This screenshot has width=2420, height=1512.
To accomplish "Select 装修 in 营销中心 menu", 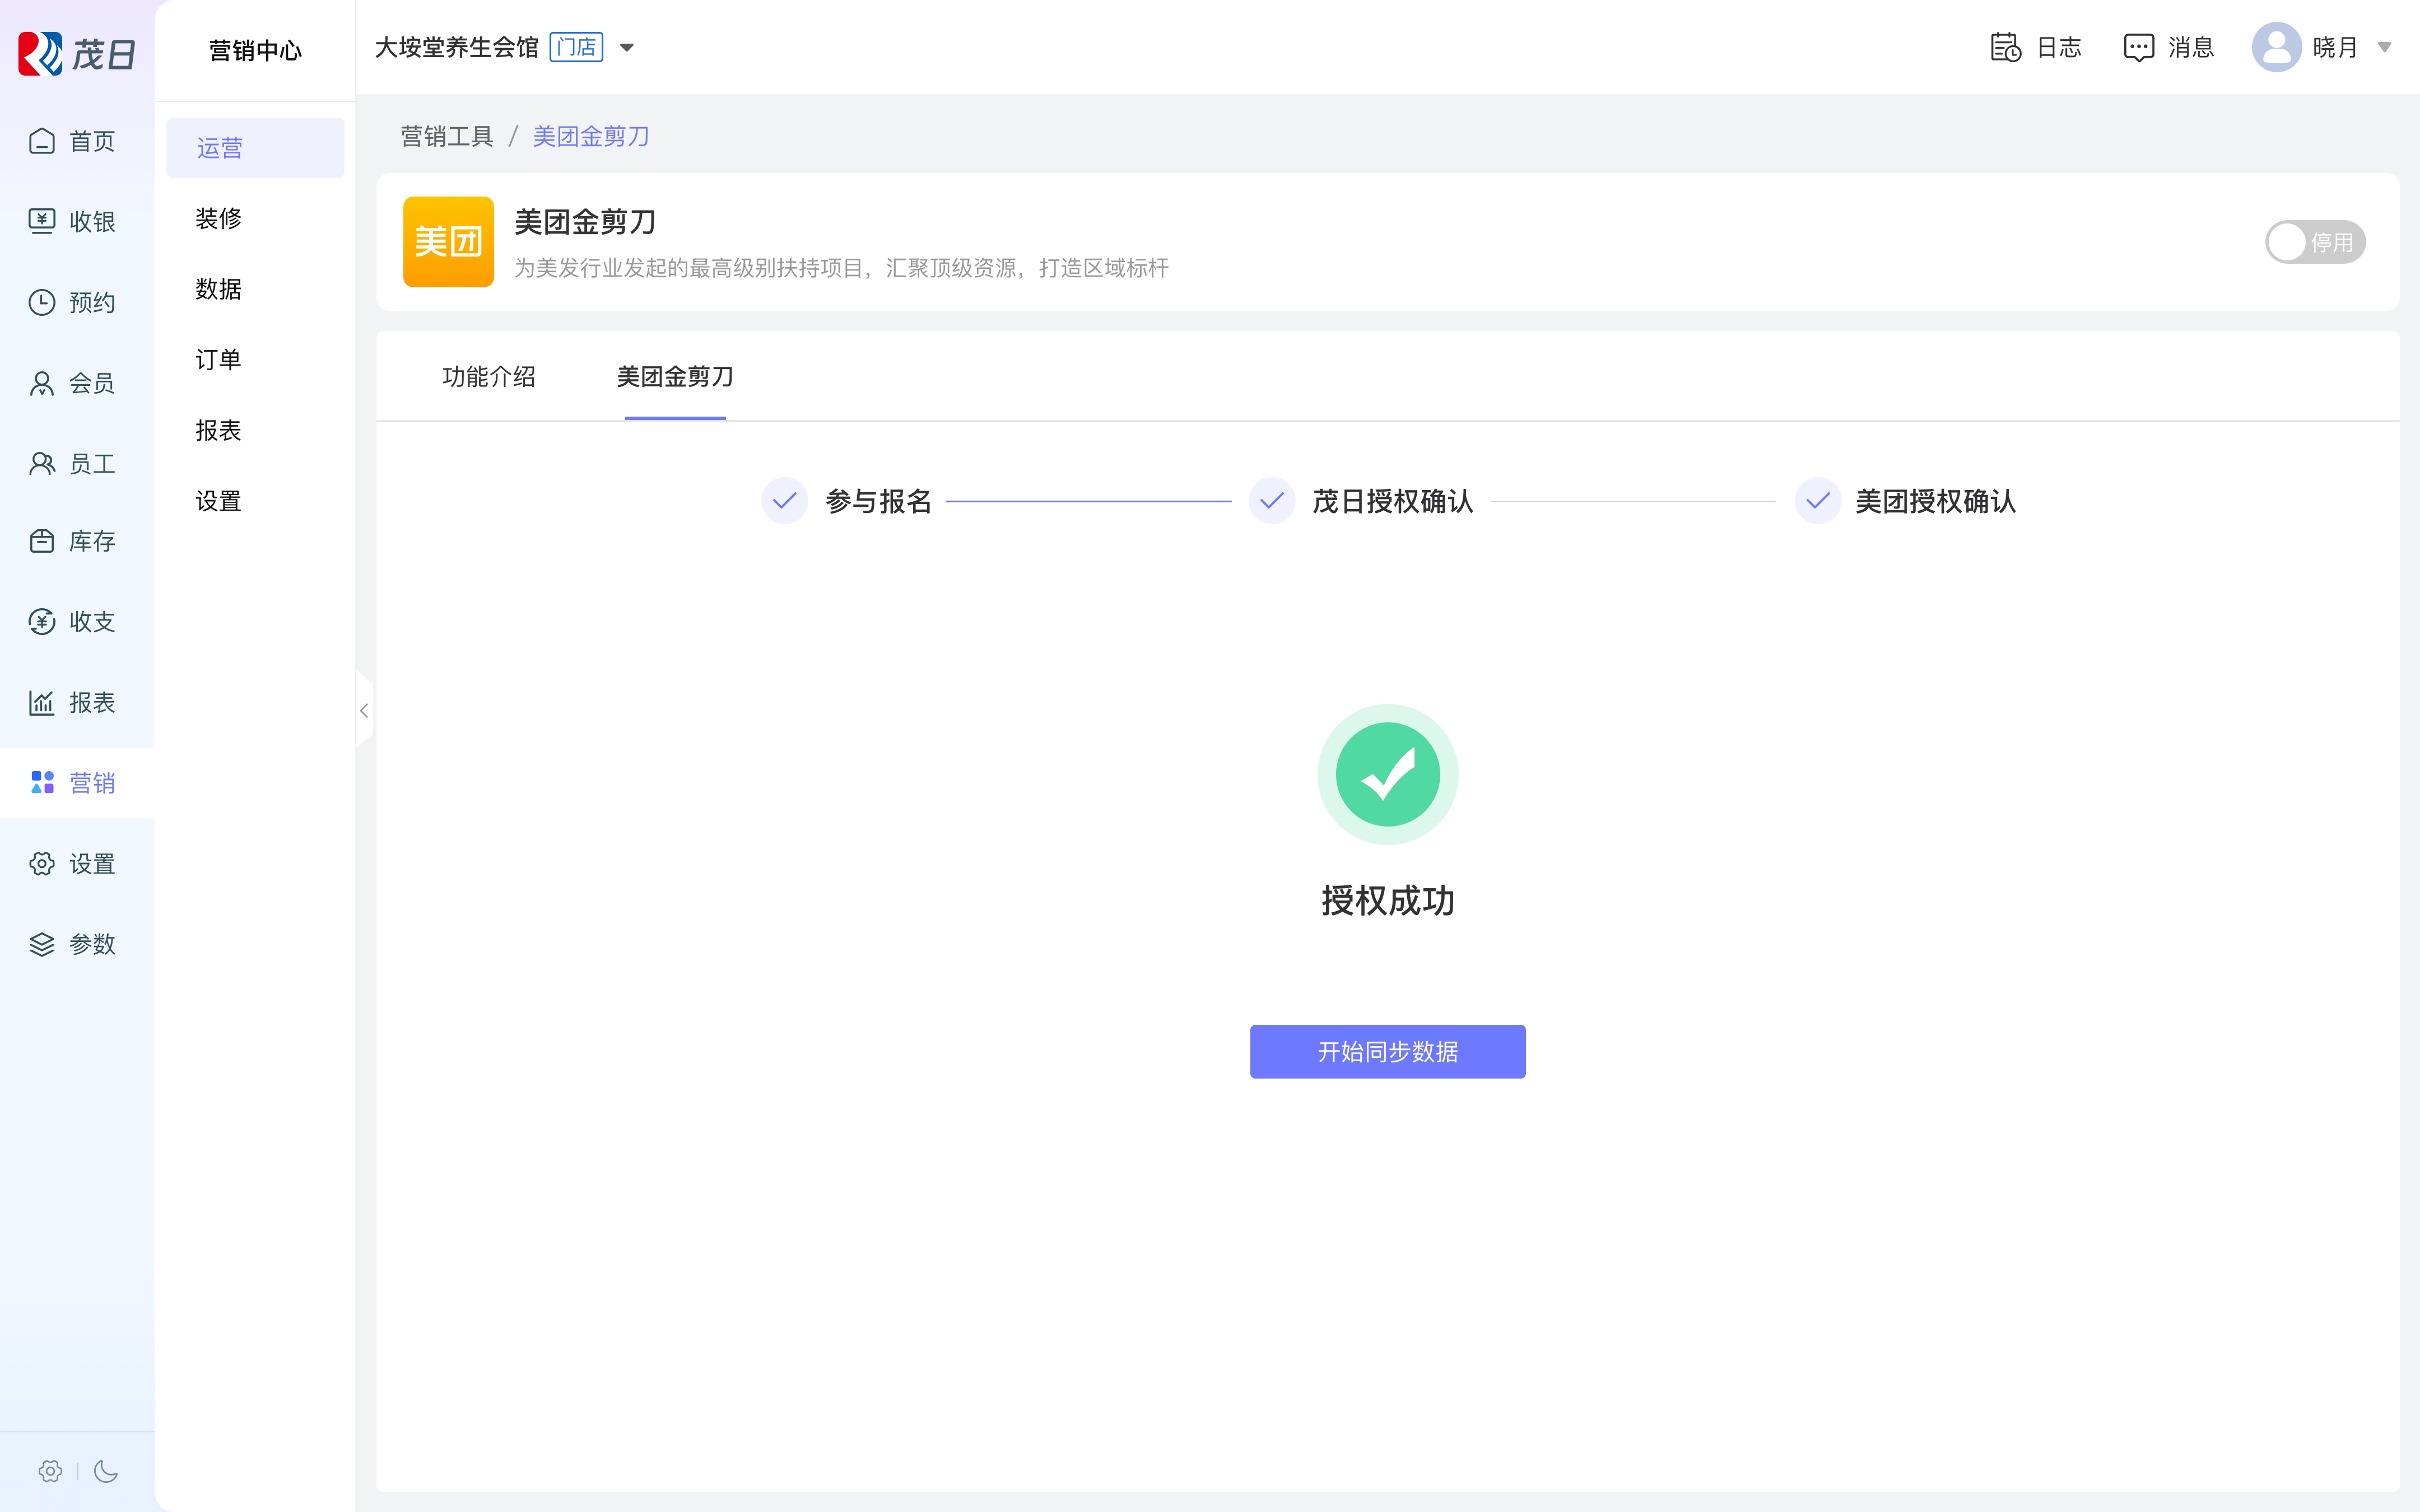I will coord(219,218).
